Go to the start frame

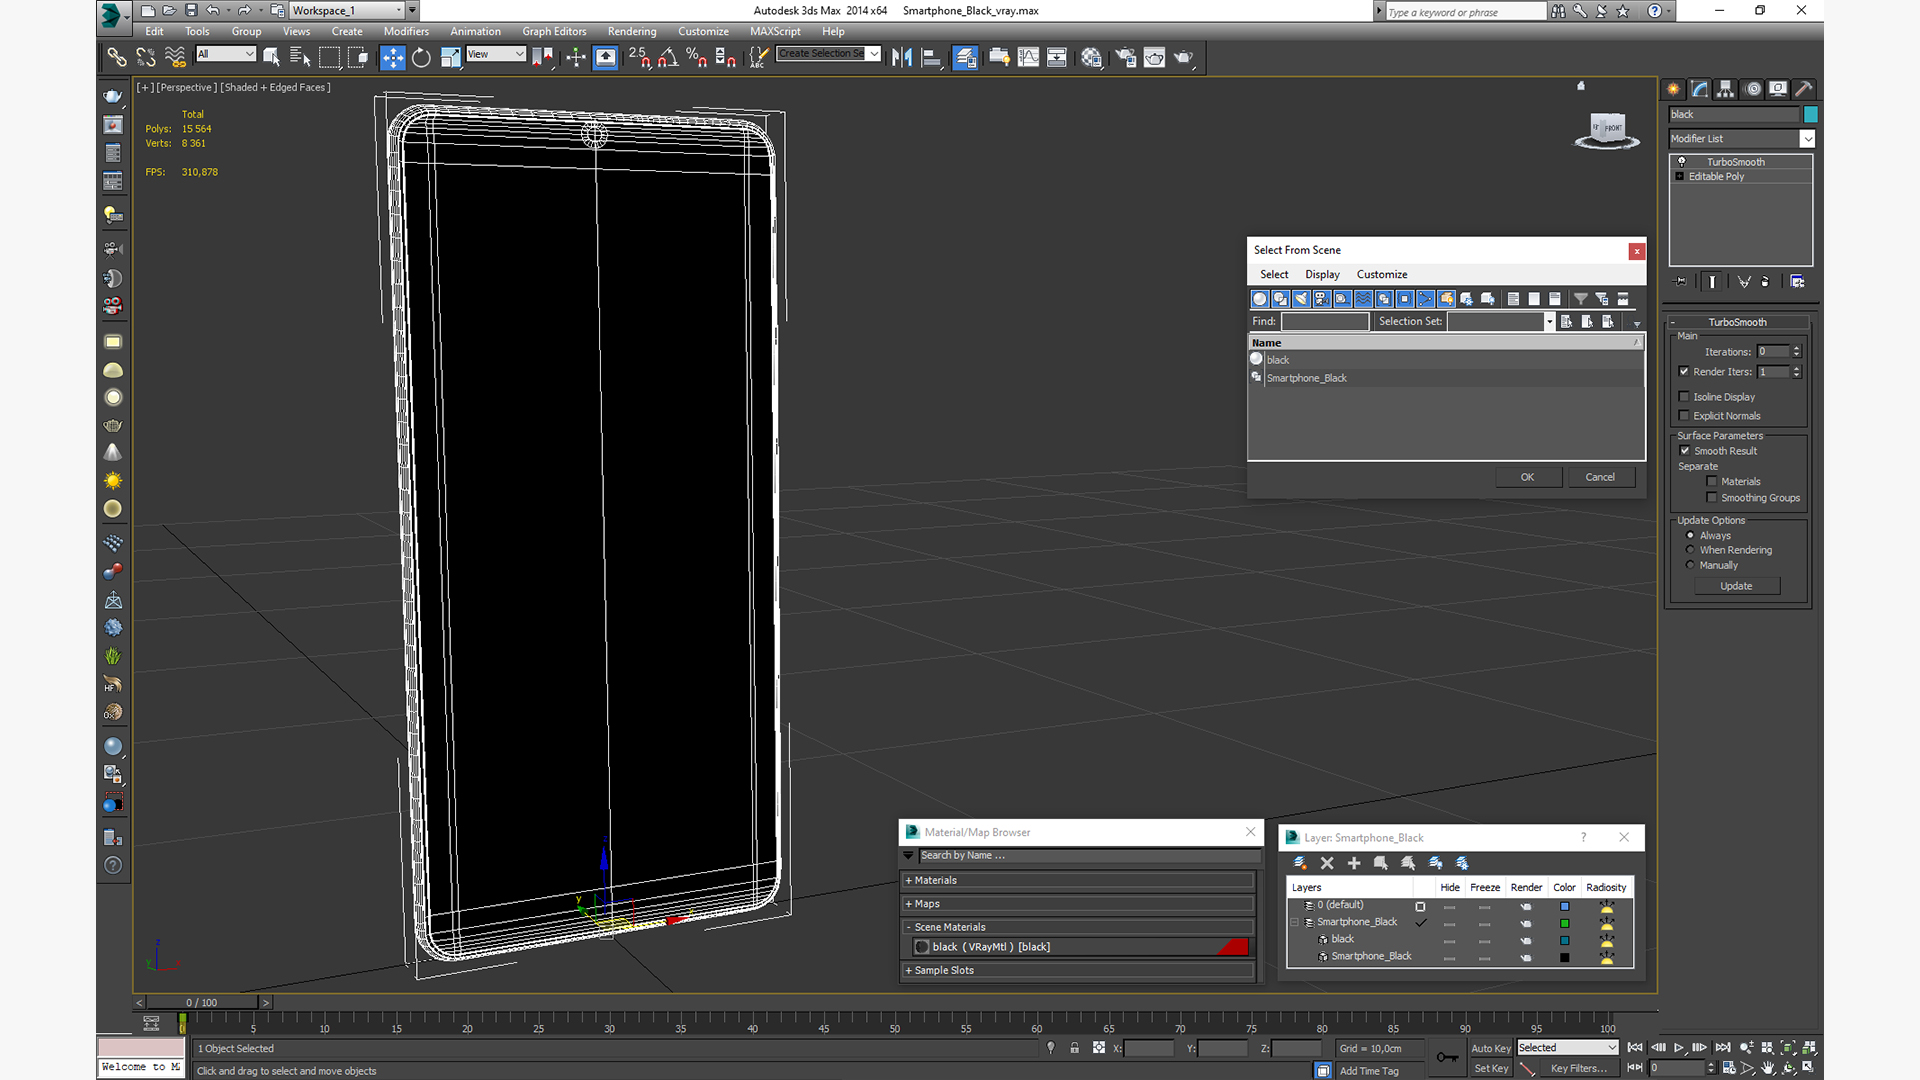(1635, 1048)
